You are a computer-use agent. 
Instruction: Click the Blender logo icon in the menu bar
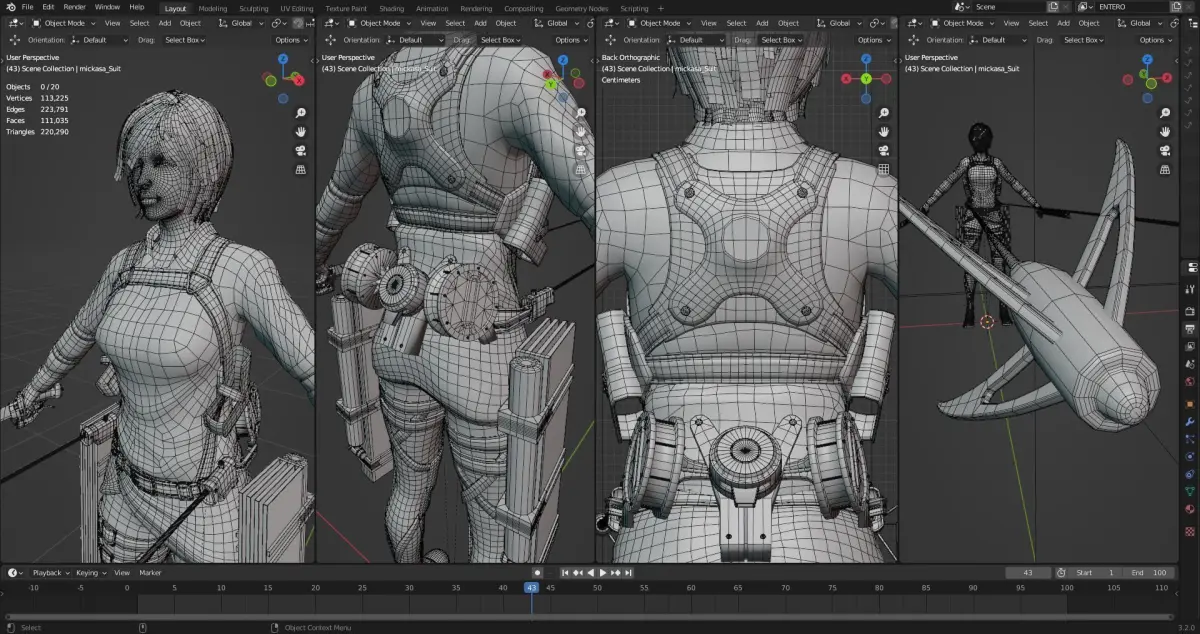pyautogui.click(x=11, y=7)
